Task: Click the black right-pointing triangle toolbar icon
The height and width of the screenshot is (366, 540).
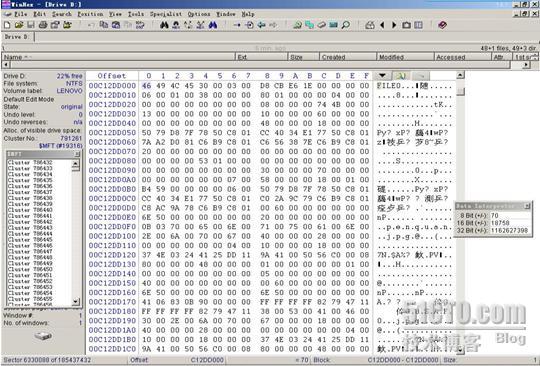Action: pyautogui.click(x=394, y=25)
